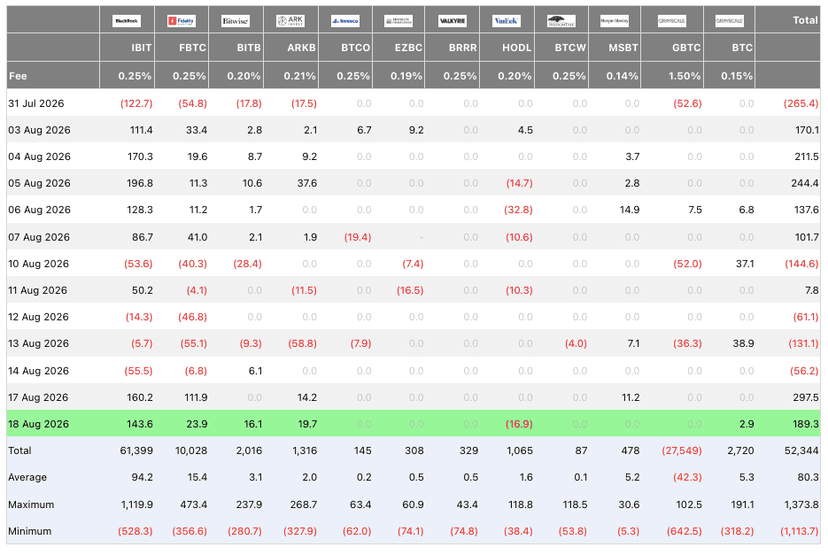828x553 pixels.
Task: Select the highlighted 18 Aug 2026 row date
Action: 38,424
